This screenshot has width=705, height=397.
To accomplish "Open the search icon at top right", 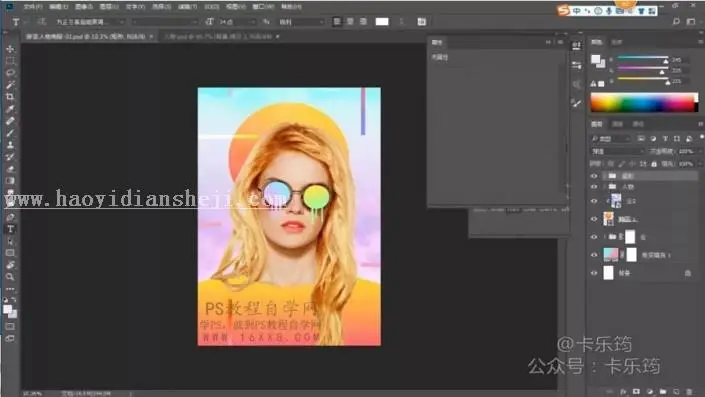I will pyautogui.click(x=676, y=21).
